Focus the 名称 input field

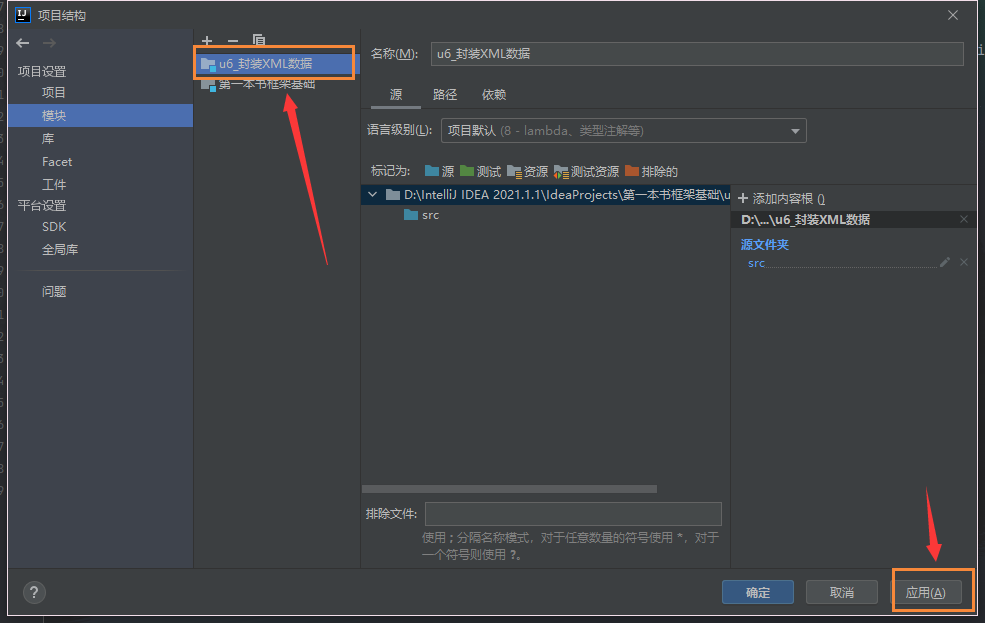click(697, 54)
